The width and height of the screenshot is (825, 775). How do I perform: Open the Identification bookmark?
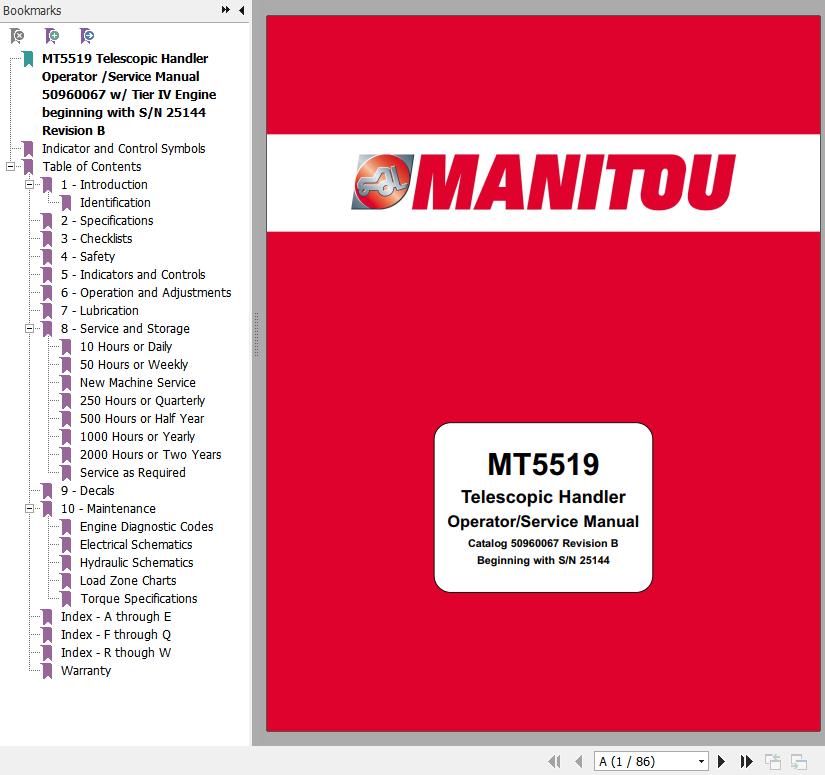(115, 202)
